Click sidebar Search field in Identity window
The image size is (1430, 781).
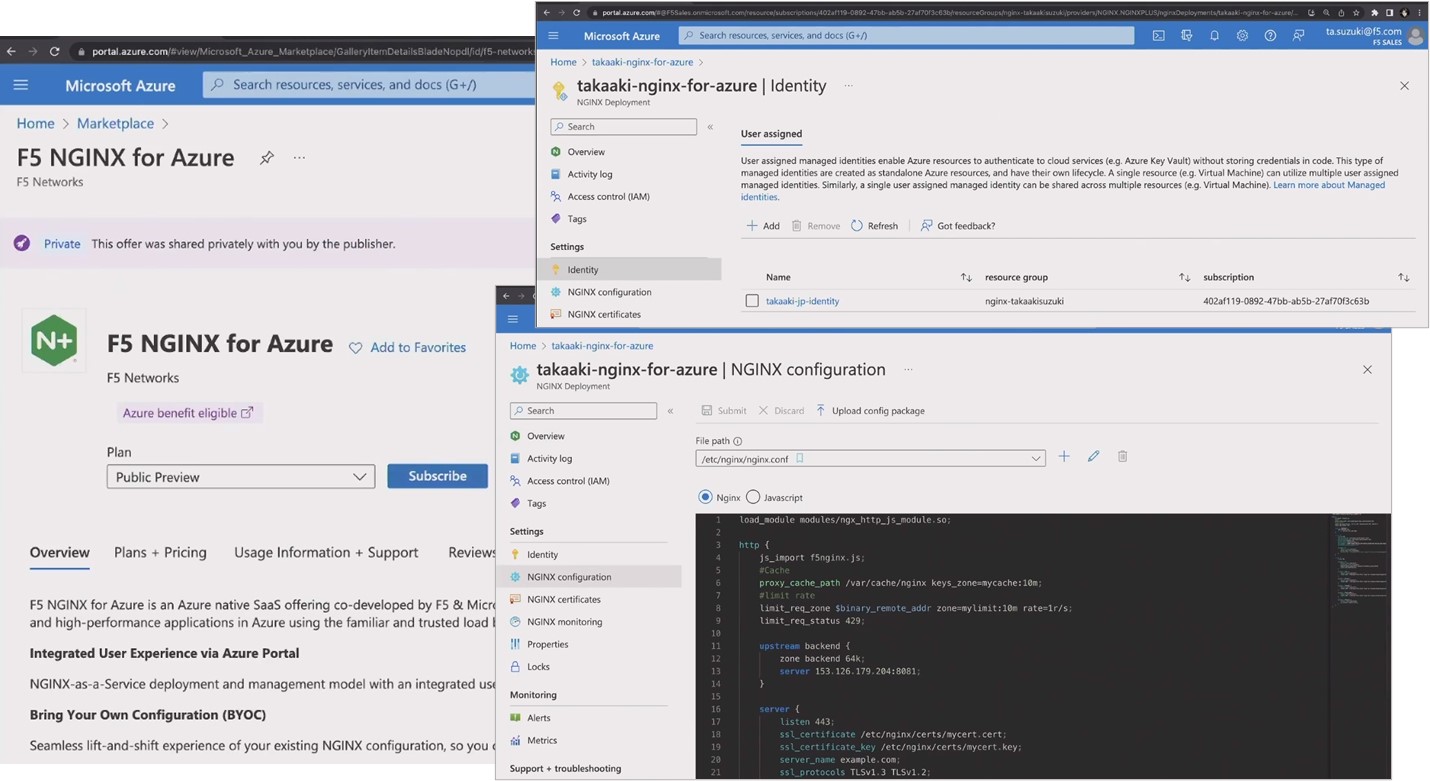coord(623,127)
